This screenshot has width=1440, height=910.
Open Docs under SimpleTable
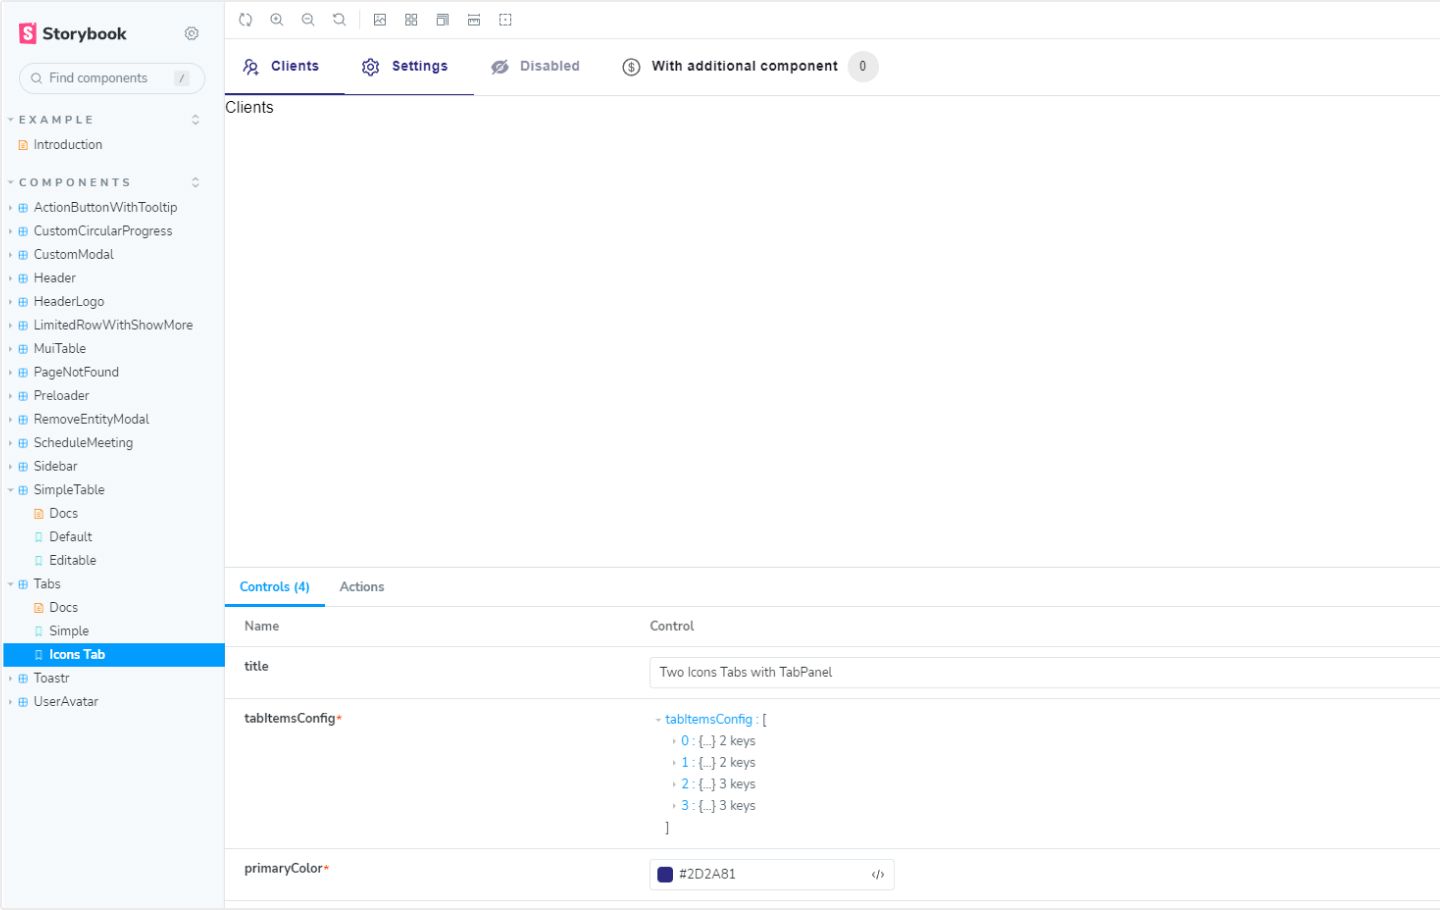[64, 513]
